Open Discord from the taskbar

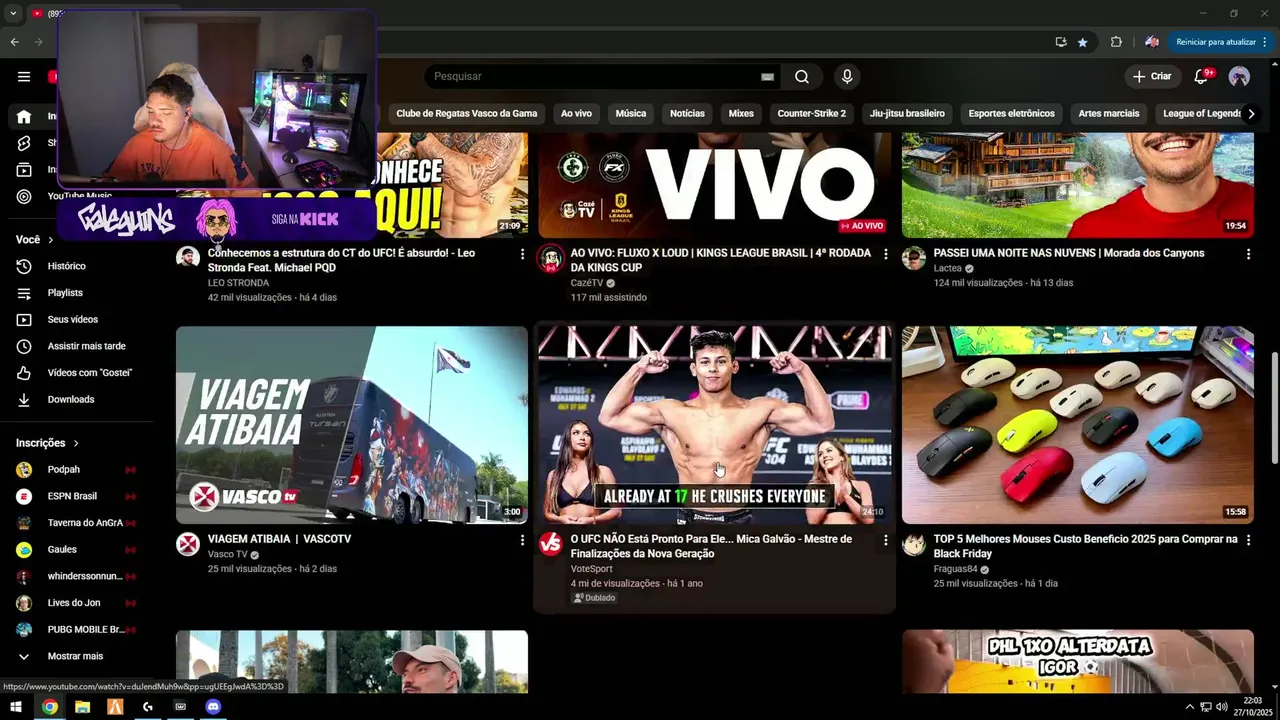tap(213, 707)
